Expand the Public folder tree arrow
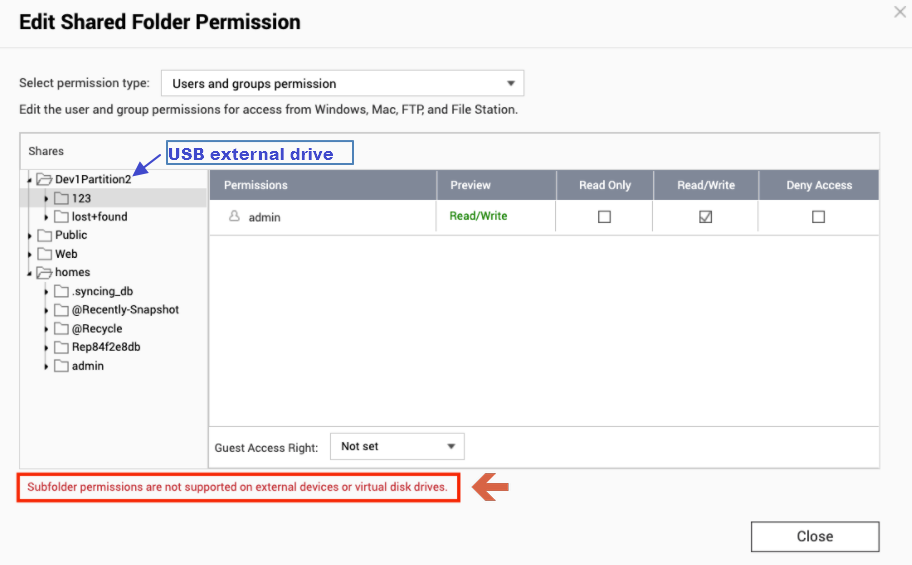The height and width of the screenshot is (565, 912). point(29,236)
